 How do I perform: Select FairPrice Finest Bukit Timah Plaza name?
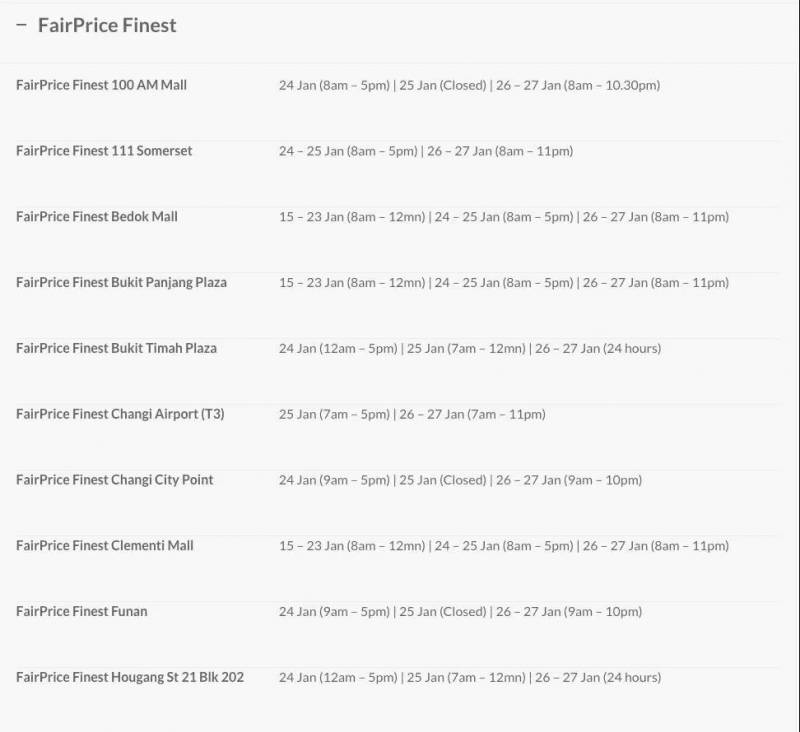[x=116, y=349]
